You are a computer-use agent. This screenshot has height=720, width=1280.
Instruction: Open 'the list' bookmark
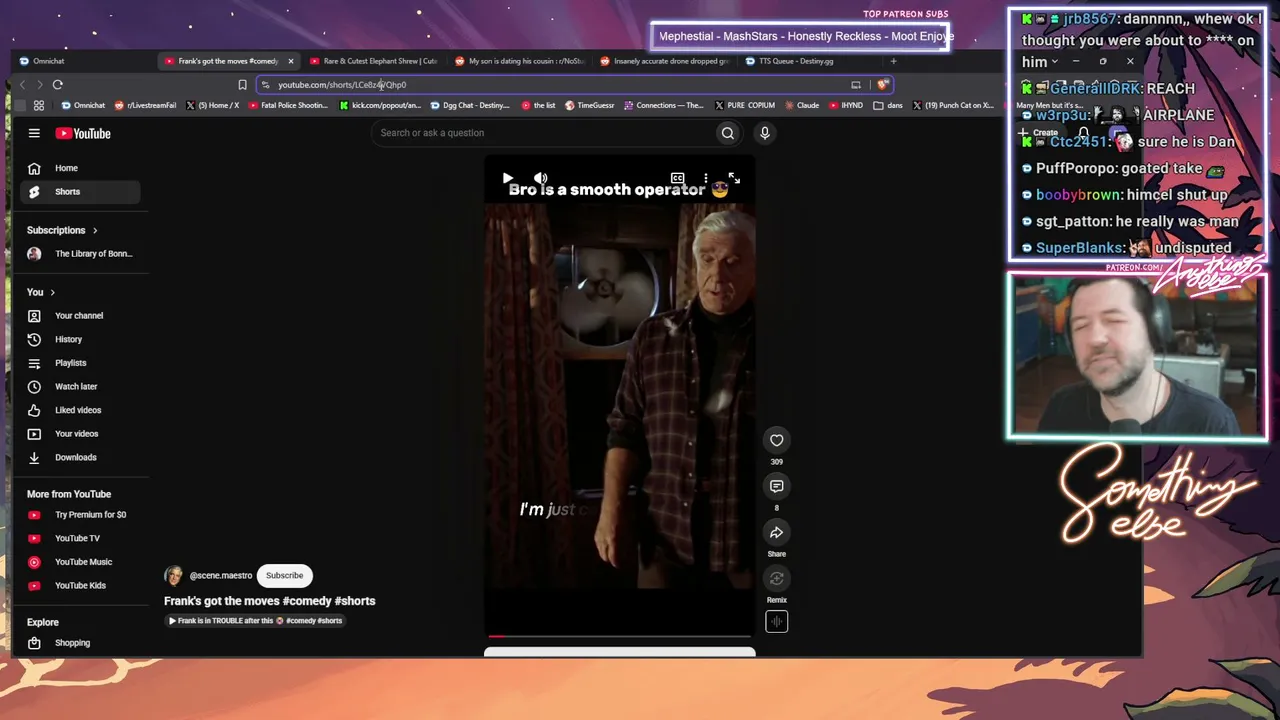tap(538, 105)
